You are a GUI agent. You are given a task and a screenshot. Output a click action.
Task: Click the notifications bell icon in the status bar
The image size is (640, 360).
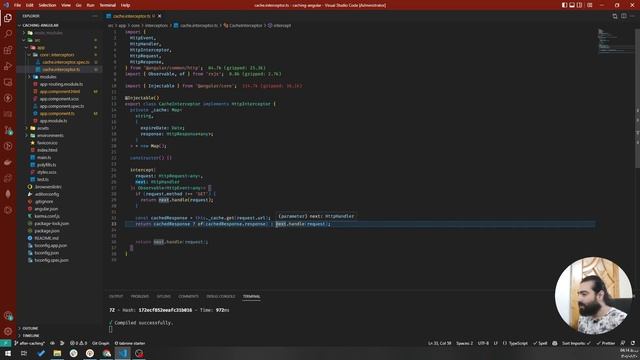pyautogui.click(x=633, y=343)
